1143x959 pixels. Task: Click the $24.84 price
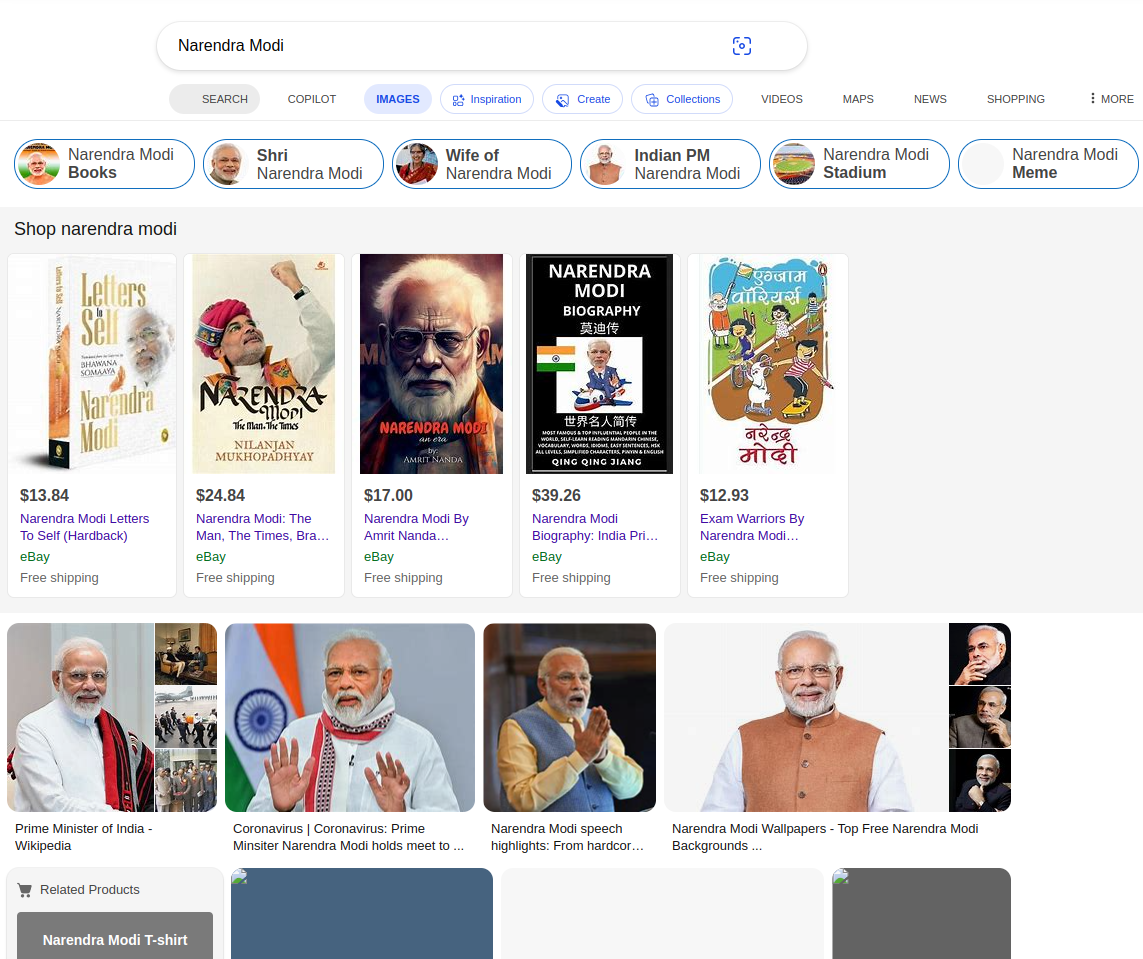220,496
